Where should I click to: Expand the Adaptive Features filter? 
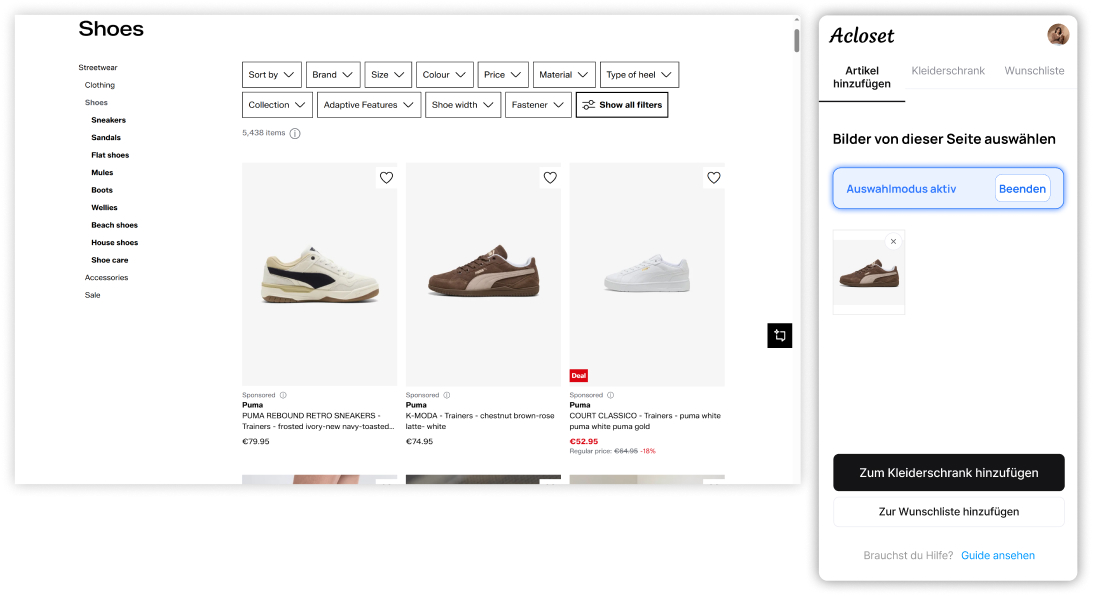(369, 105)
